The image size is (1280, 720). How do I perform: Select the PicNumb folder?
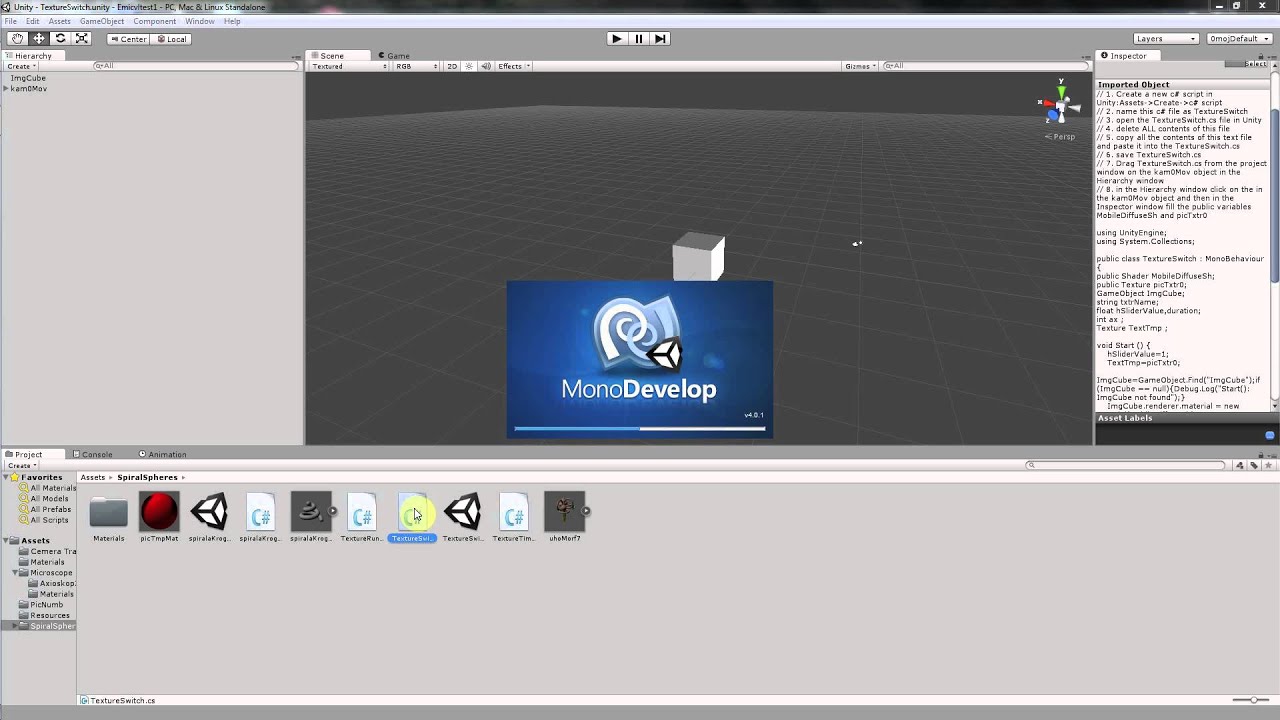pyautogui.click(x=41, y=604)
